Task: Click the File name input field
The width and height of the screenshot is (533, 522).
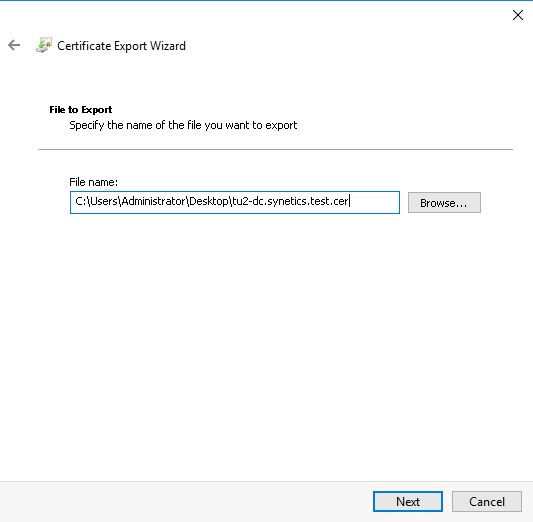Action: (235, 202)
